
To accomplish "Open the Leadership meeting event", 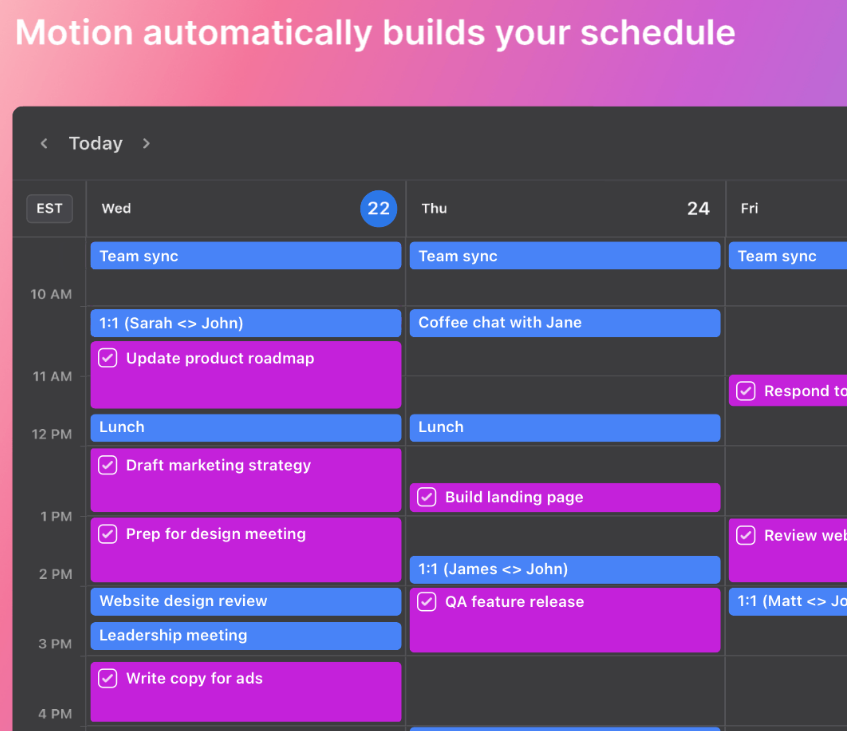I will point(245,635).
